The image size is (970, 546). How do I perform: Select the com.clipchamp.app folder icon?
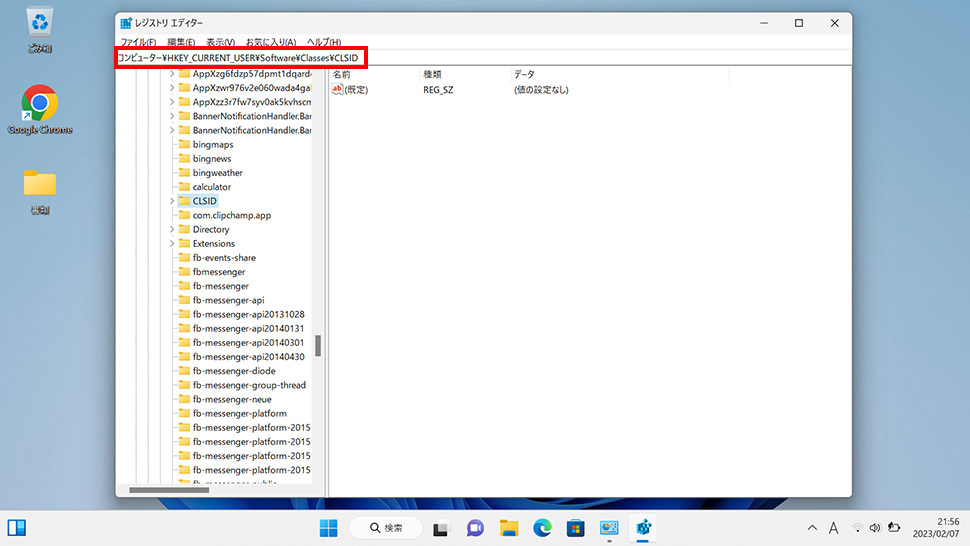pos(184,215)
